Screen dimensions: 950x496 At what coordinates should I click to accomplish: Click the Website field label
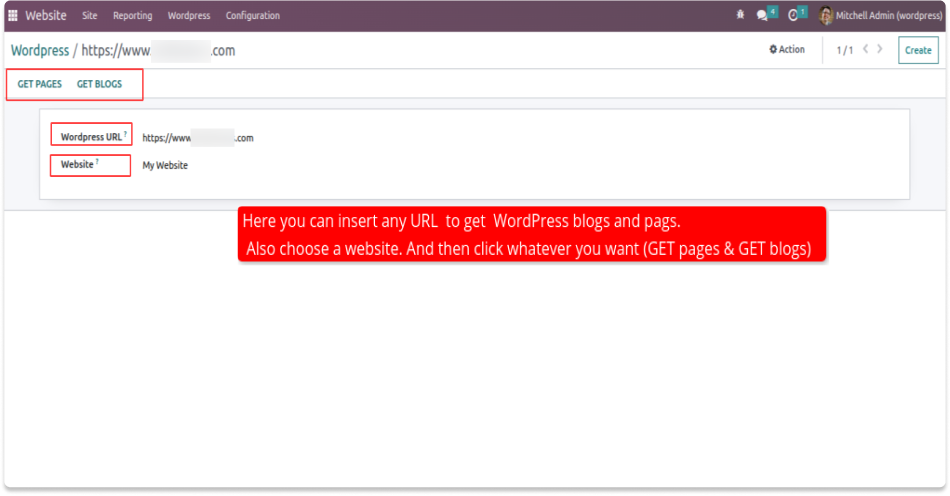click(77, 164)
